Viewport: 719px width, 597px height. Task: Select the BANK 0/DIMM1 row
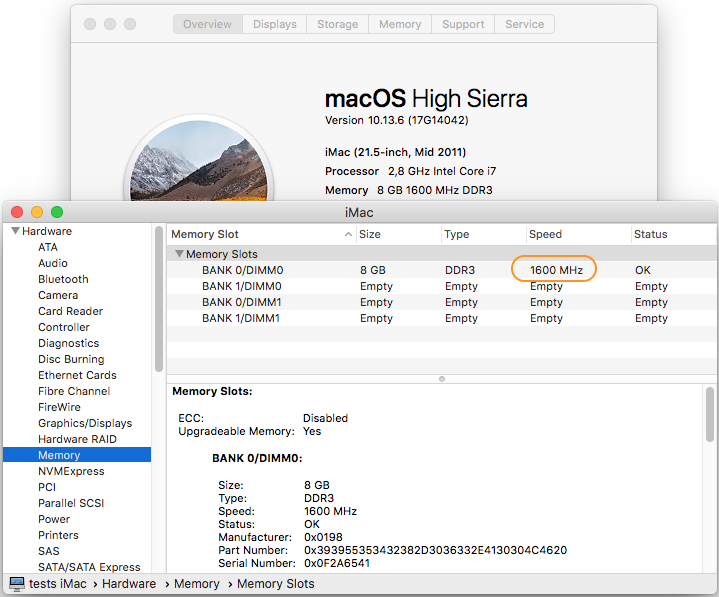click(x=442, y=302)
